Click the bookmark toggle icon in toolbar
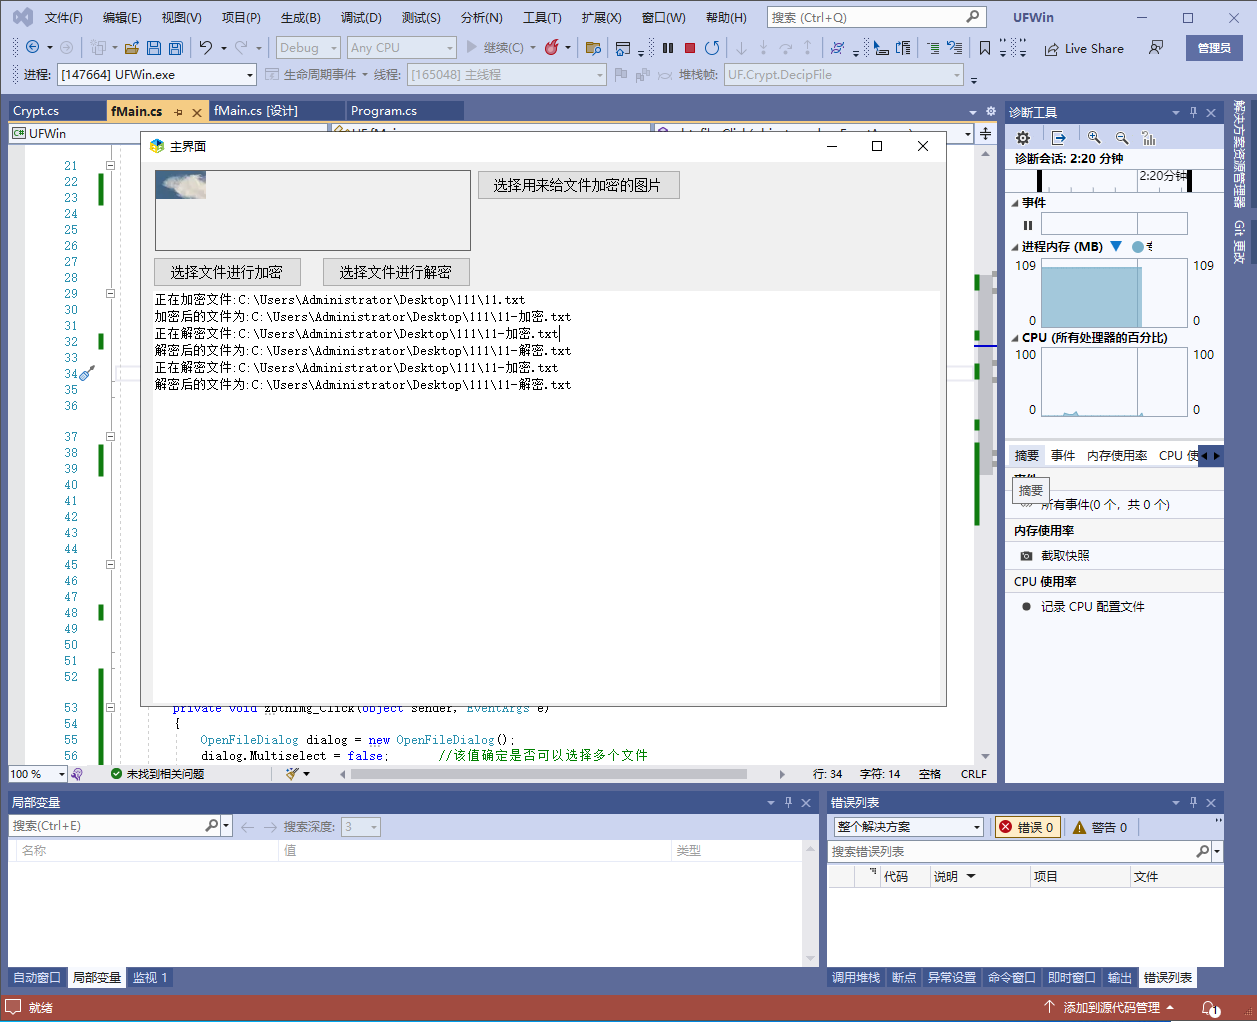 point(985,47)
